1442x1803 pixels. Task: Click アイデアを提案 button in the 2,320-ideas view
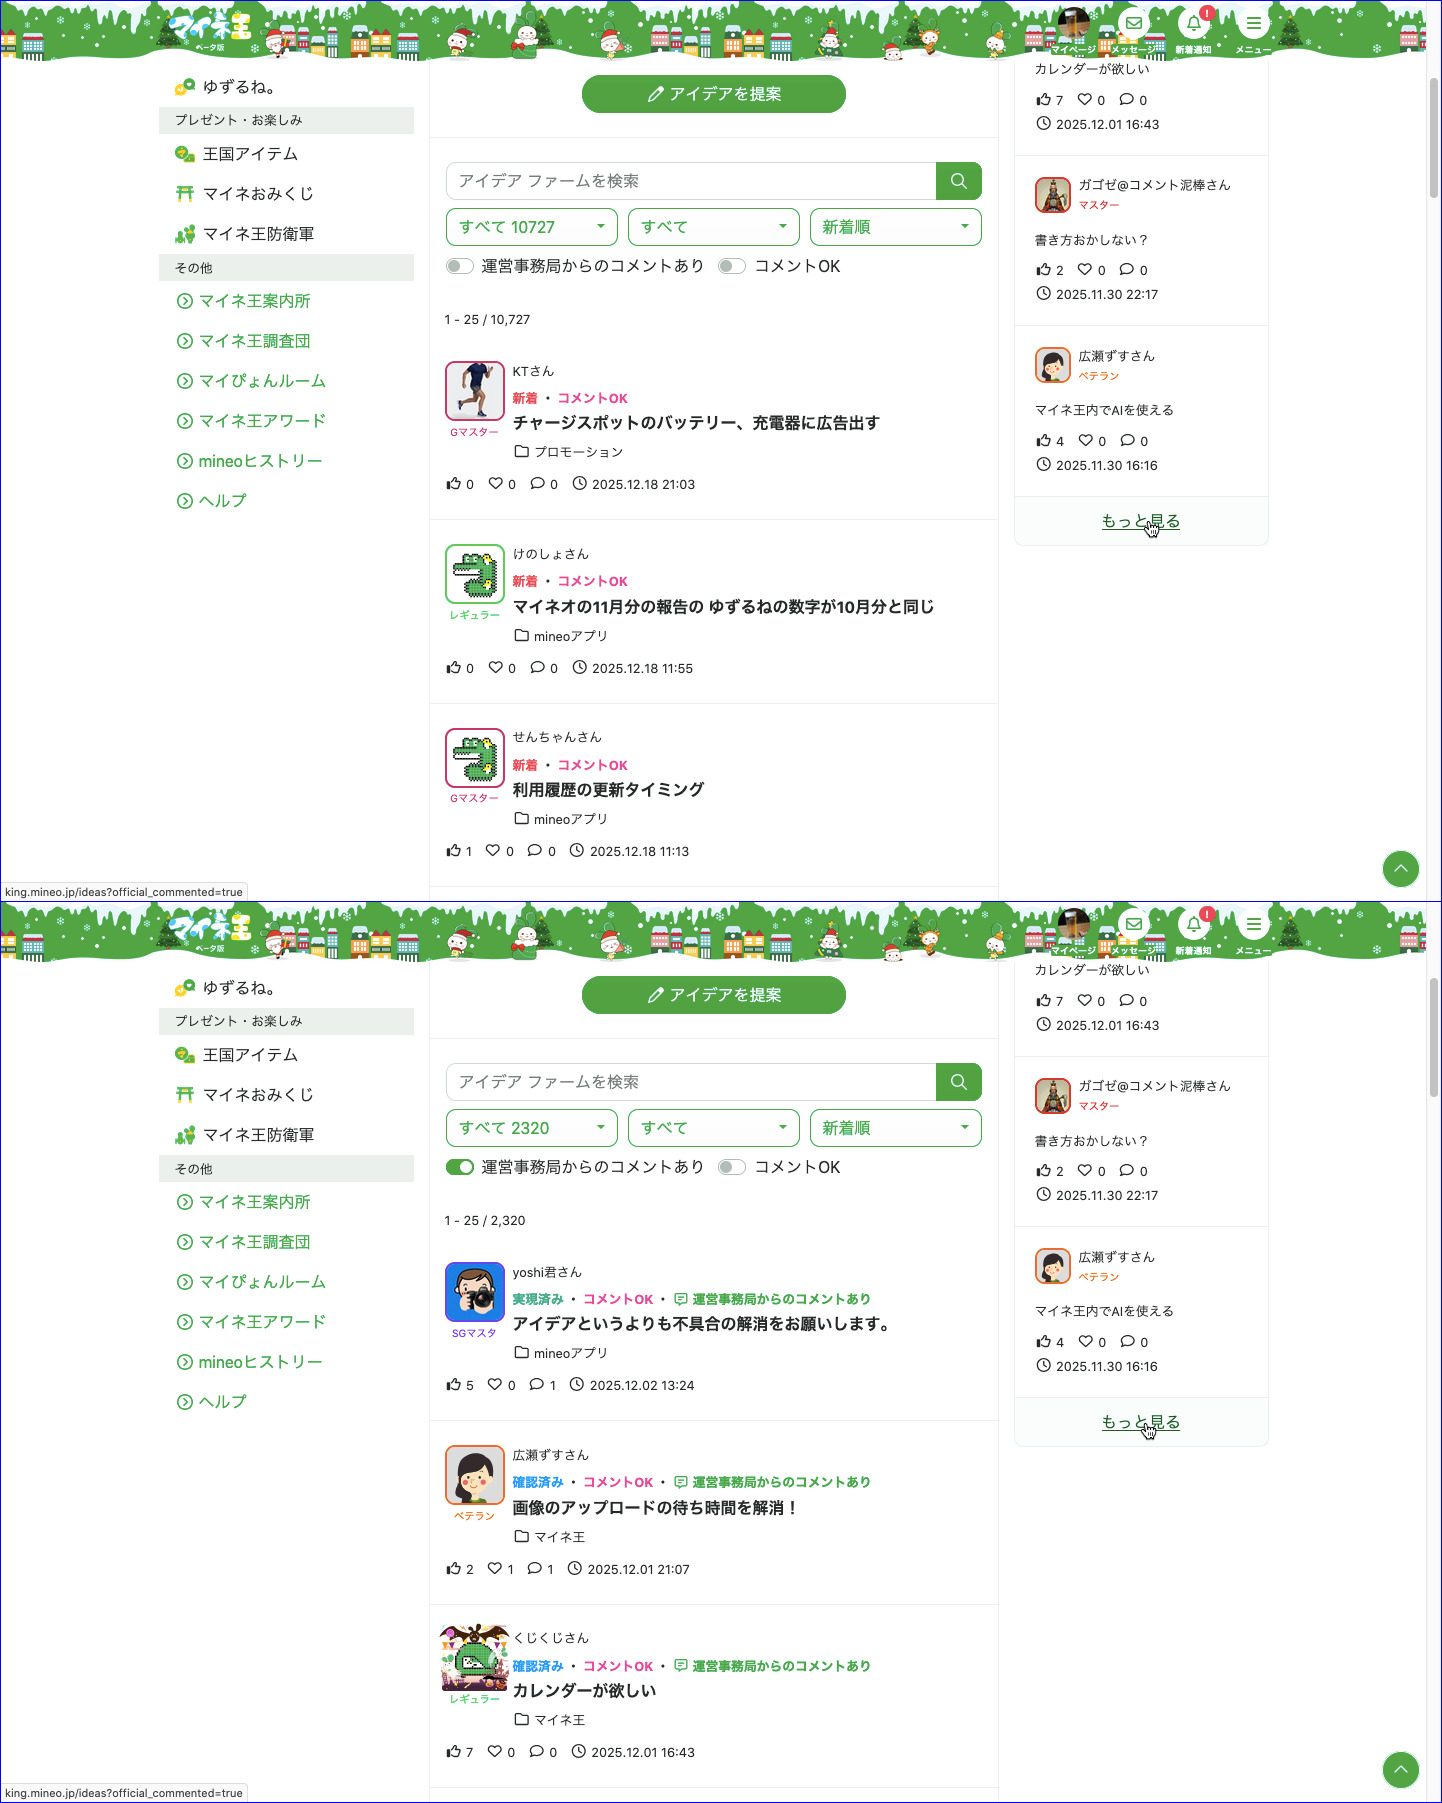tap(714, 995)
